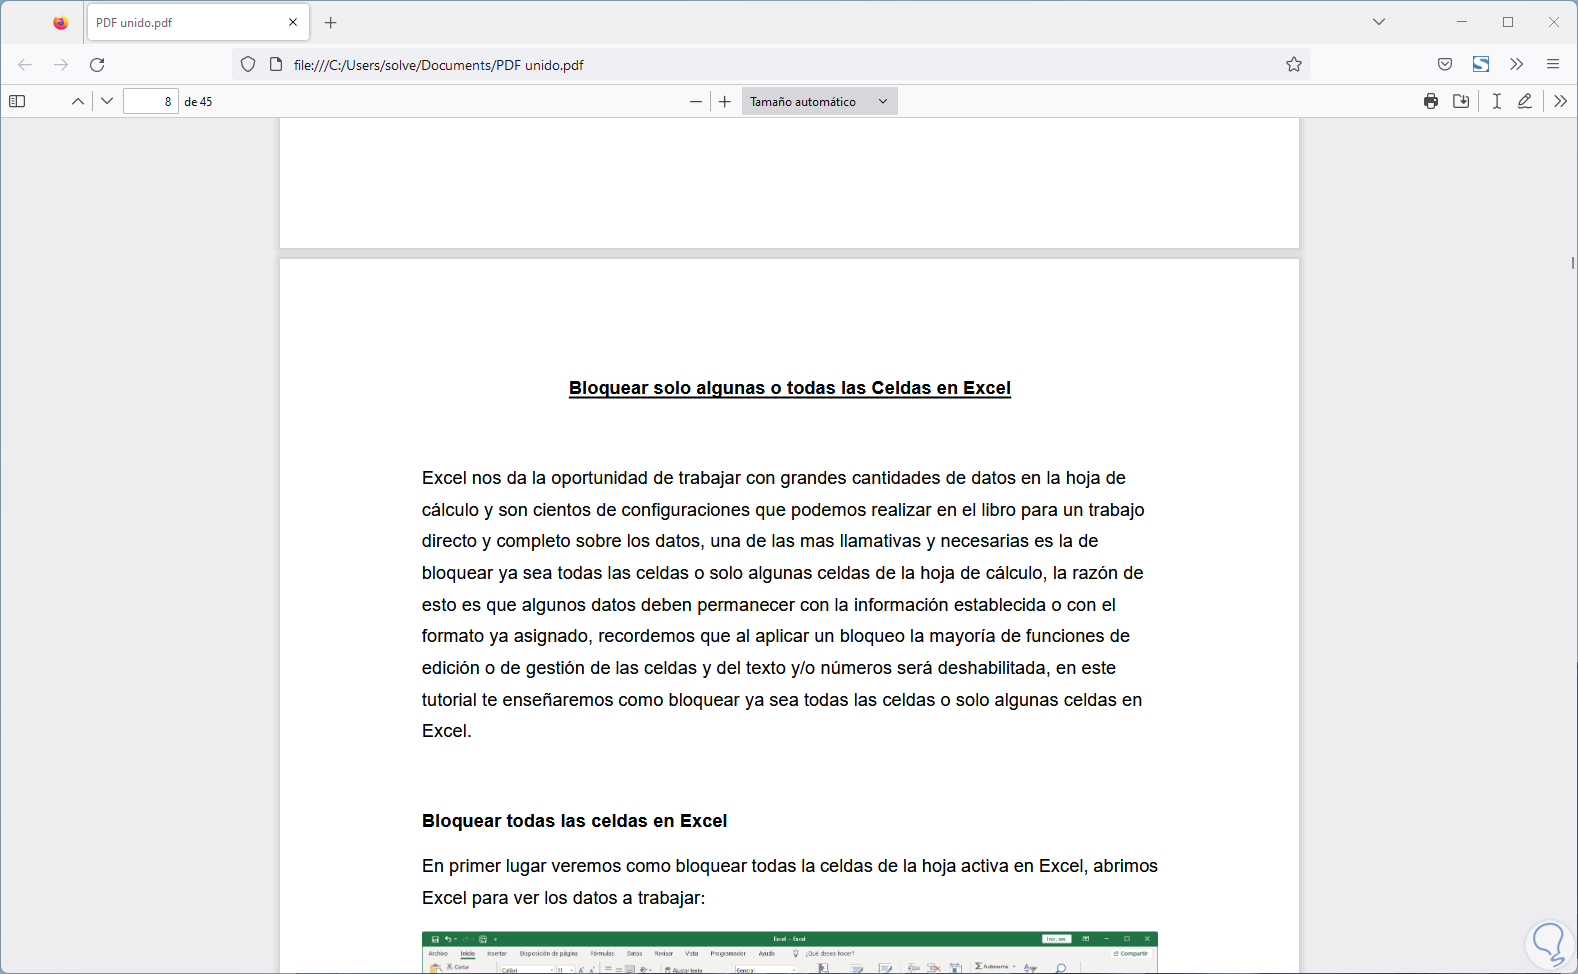The width and height of the screenshot is (1578, 974).
Task: Click the underlined title Bloquear solo algunas
Action: (x=790, y=388)
